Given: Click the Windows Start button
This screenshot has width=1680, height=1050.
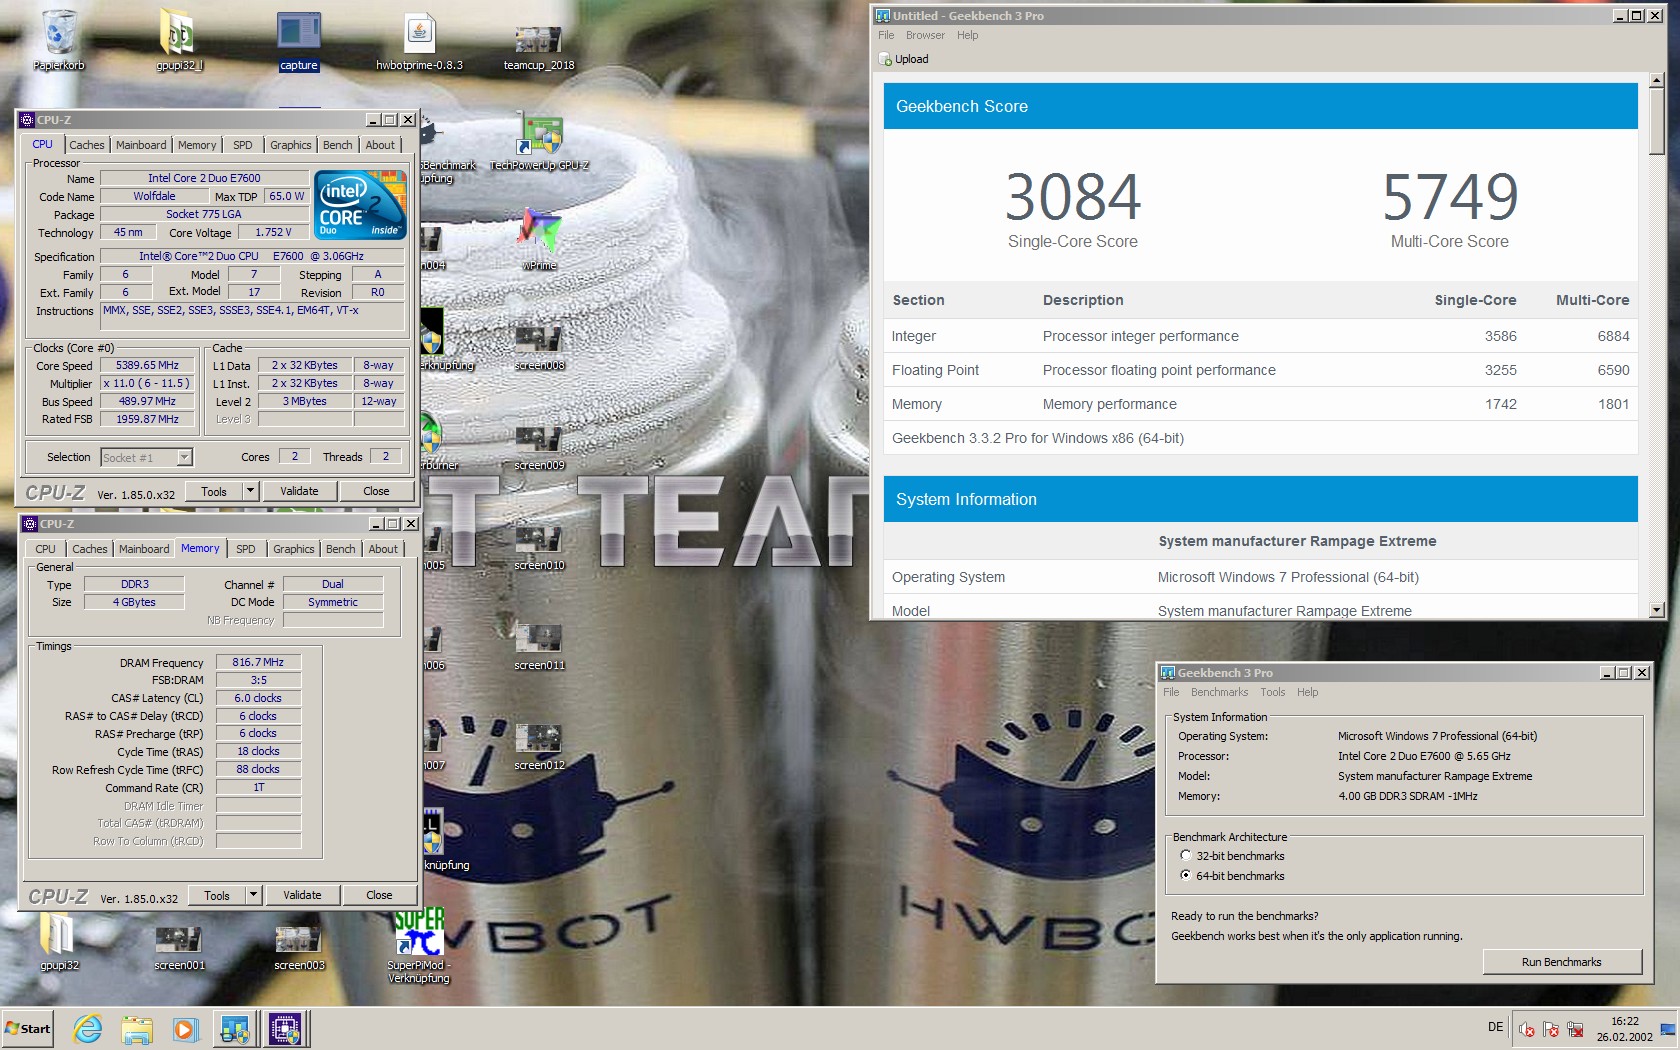Looking at the screenshot, I should coord(28,1028).
